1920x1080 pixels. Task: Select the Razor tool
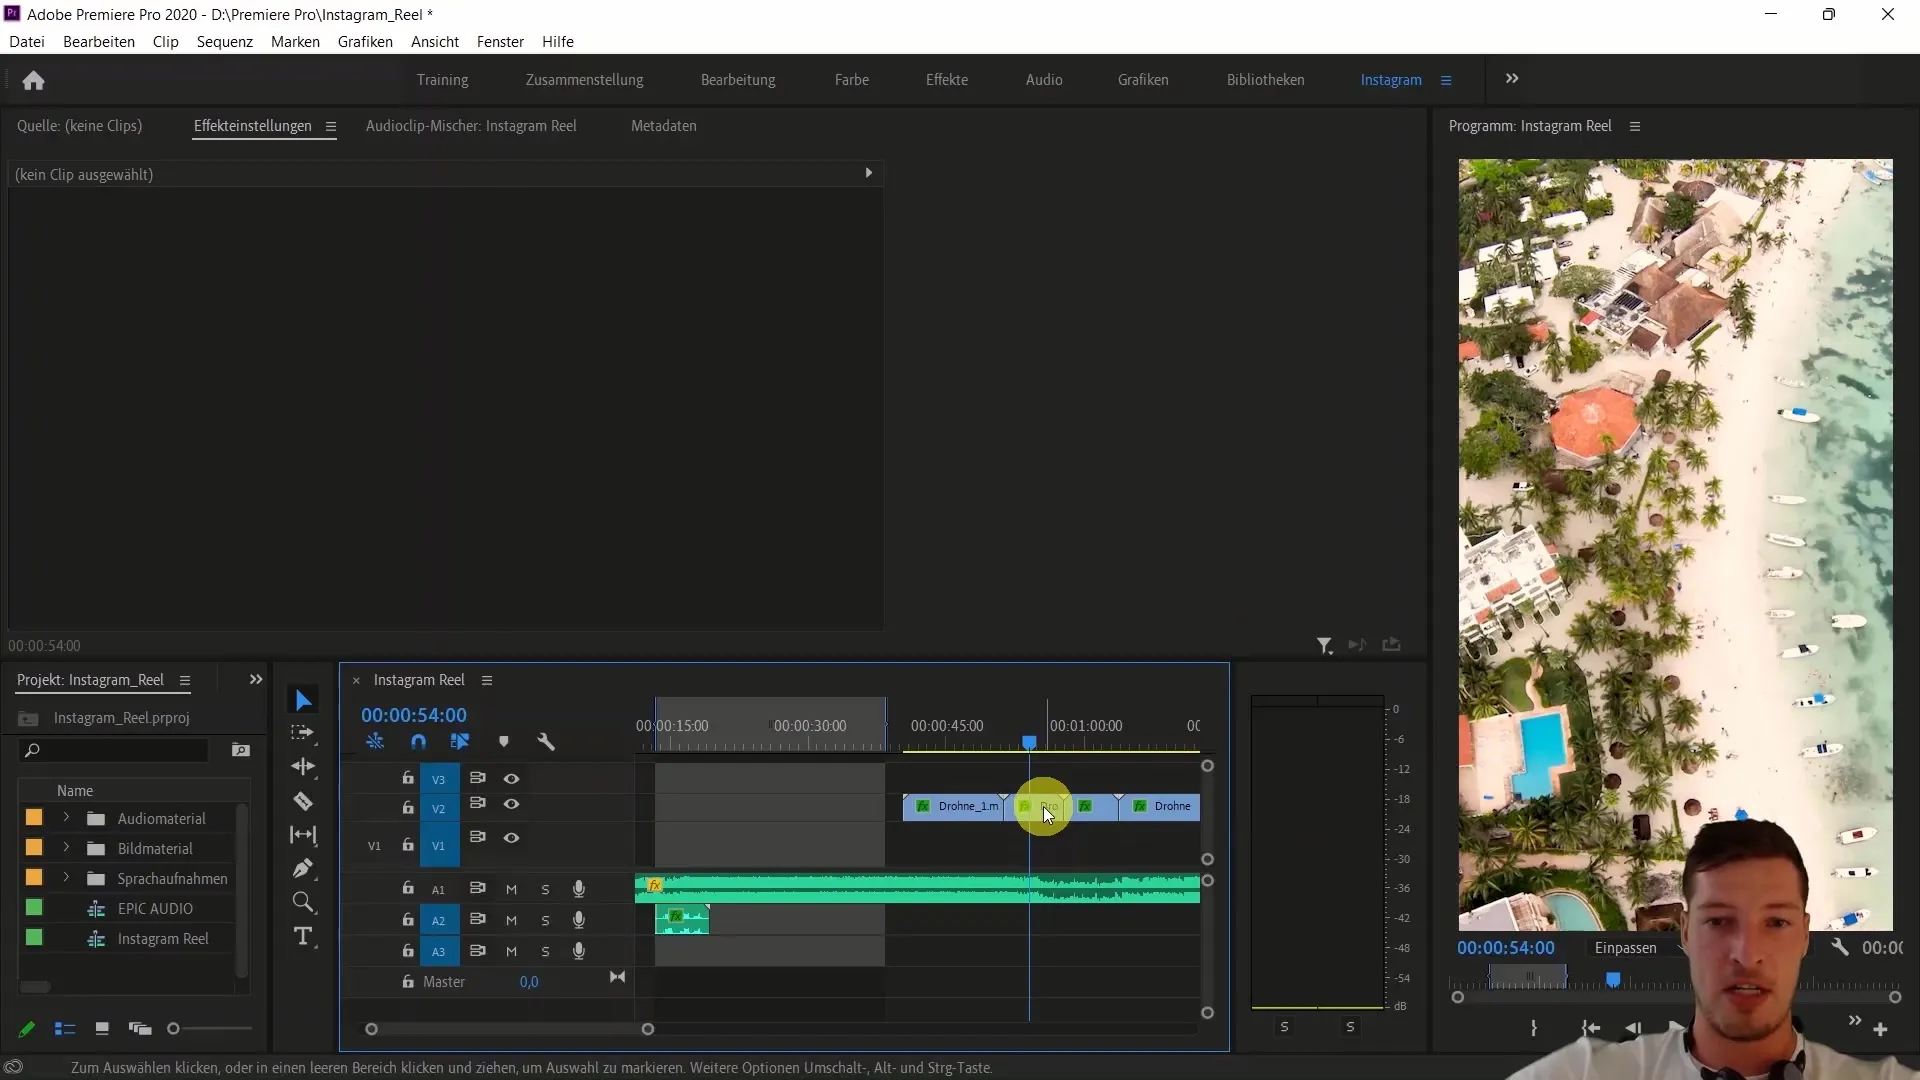point(303,801)
